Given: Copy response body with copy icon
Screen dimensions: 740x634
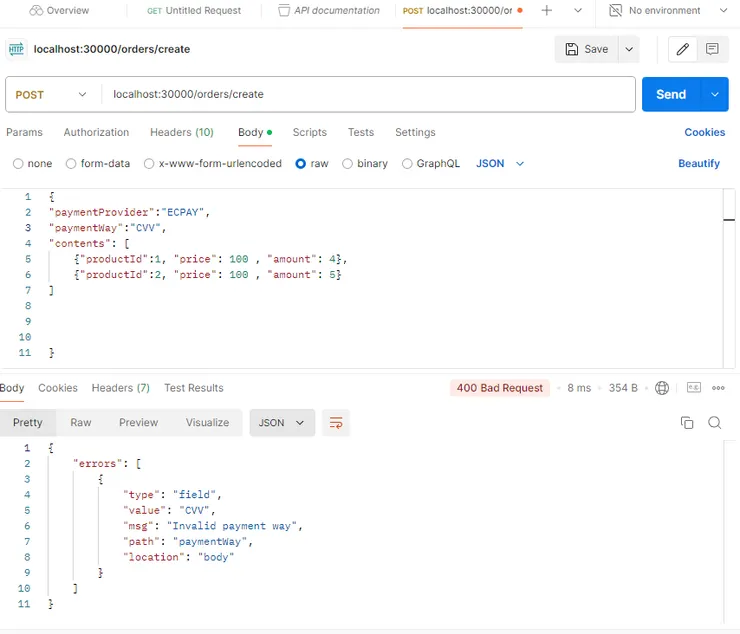Looking at the screenshot, I should tap(687, 423).
